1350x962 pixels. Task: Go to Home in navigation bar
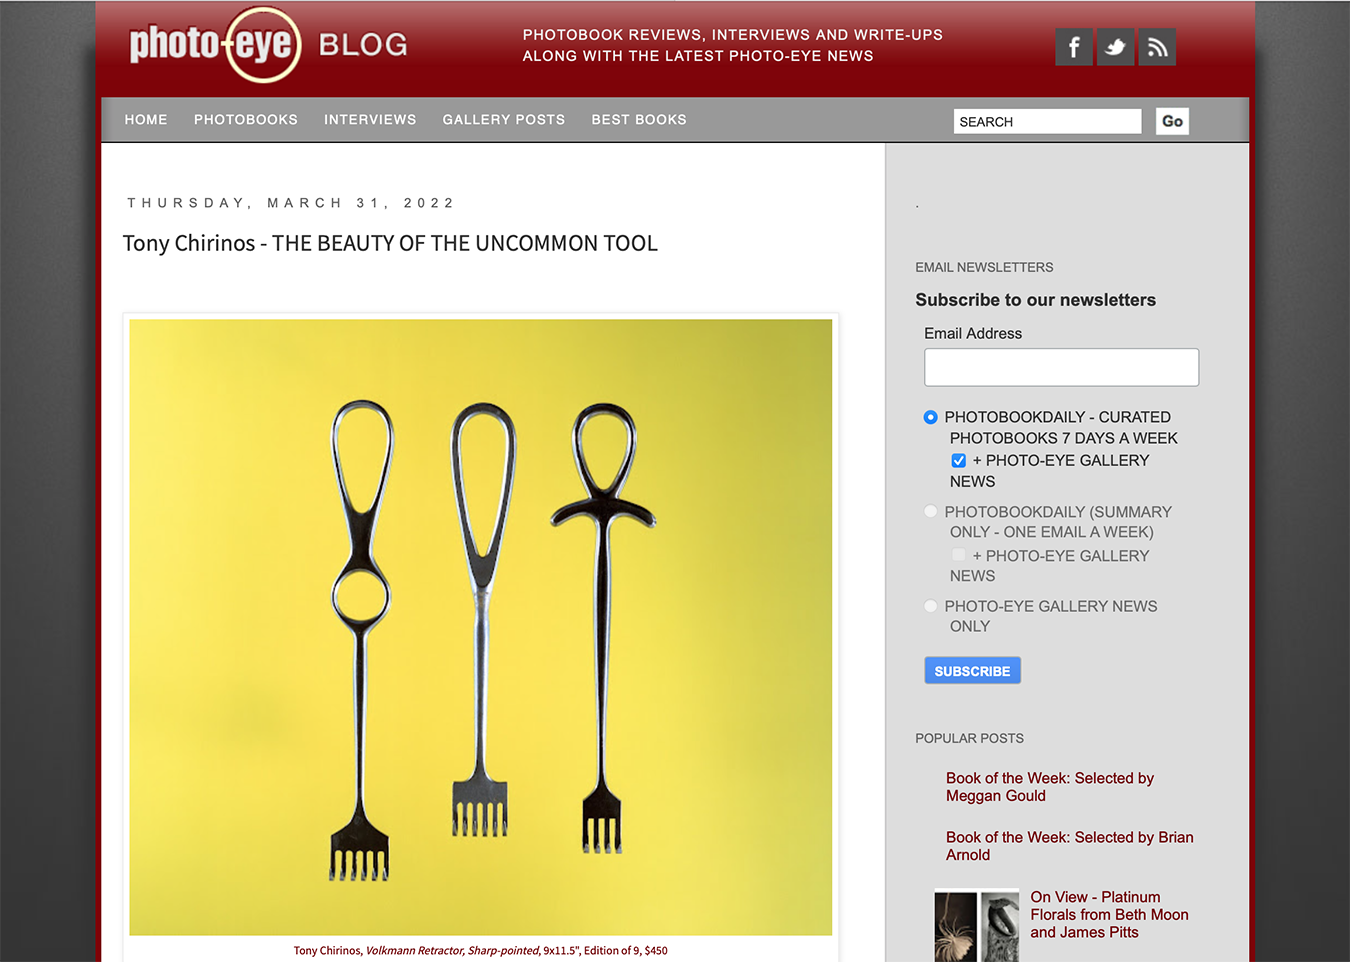tap(146, 119)
